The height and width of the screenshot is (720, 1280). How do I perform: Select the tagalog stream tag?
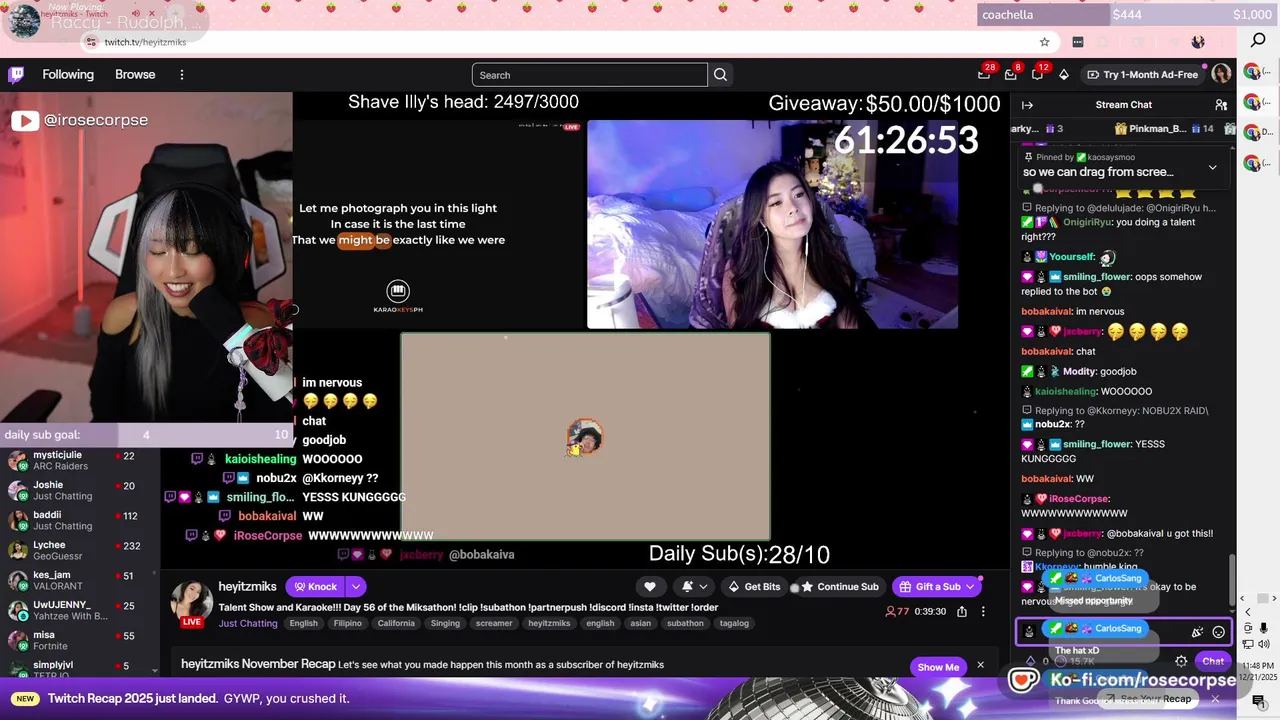734,623
